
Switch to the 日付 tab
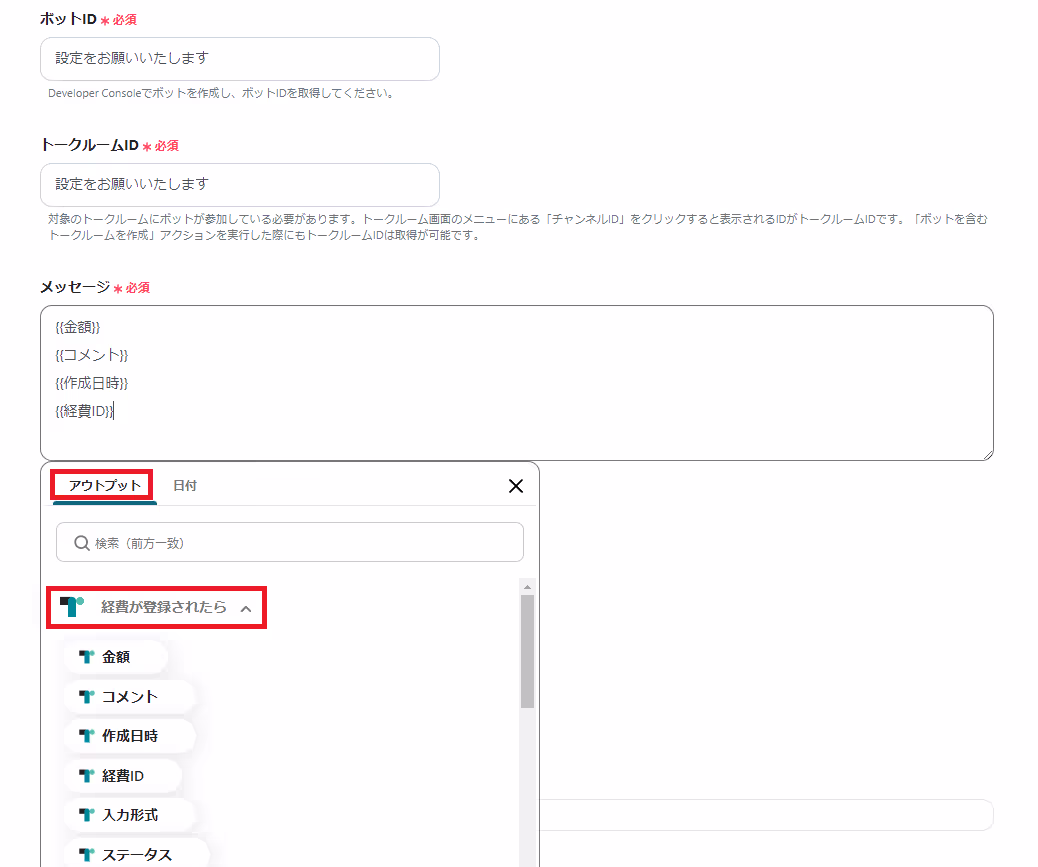click(x=185, y=486)
